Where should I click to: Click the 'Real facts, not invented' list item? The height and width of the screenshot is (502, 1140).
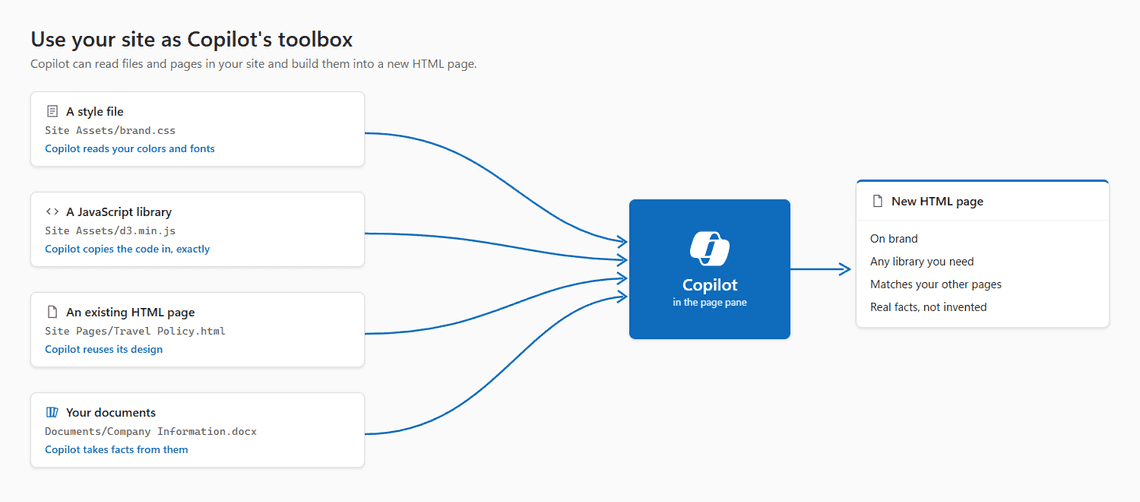click(x=928, y=307)
